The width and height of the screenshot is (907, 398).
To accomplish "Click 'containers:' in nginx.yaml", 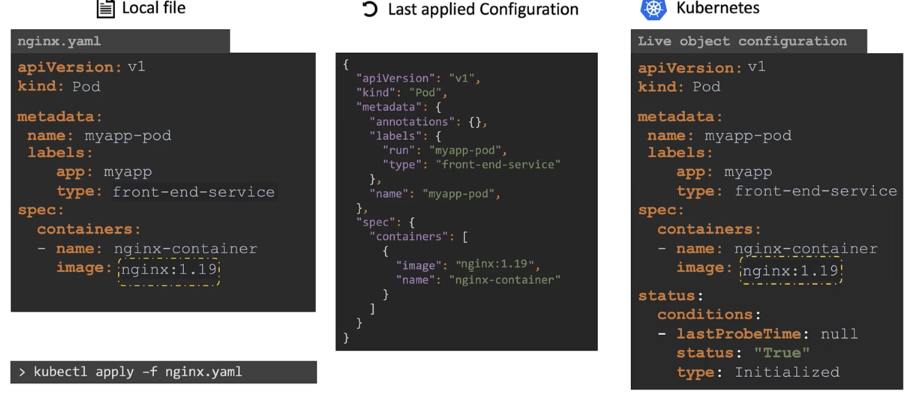I will point(89,229).
